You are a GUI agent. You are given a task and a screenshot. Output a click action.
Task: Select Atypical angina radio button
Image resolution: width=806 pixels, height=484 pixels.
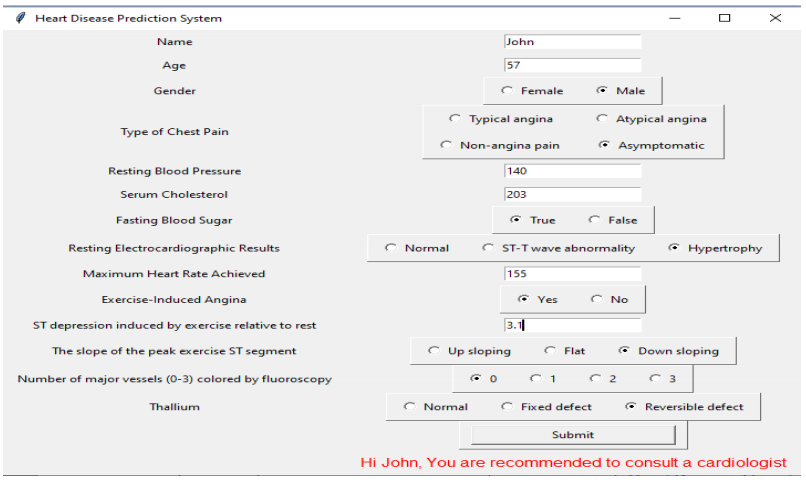click(x=602, y=118)
